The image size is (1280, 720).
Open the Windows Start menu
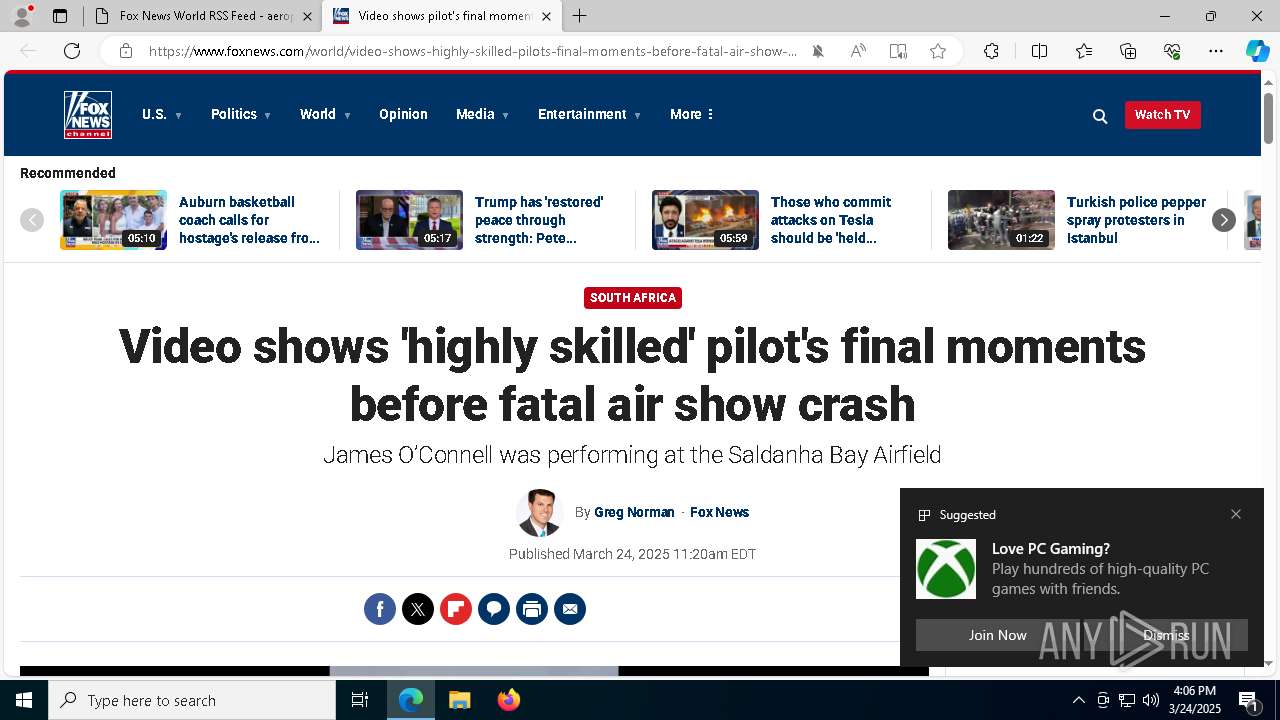coord(24,700)
